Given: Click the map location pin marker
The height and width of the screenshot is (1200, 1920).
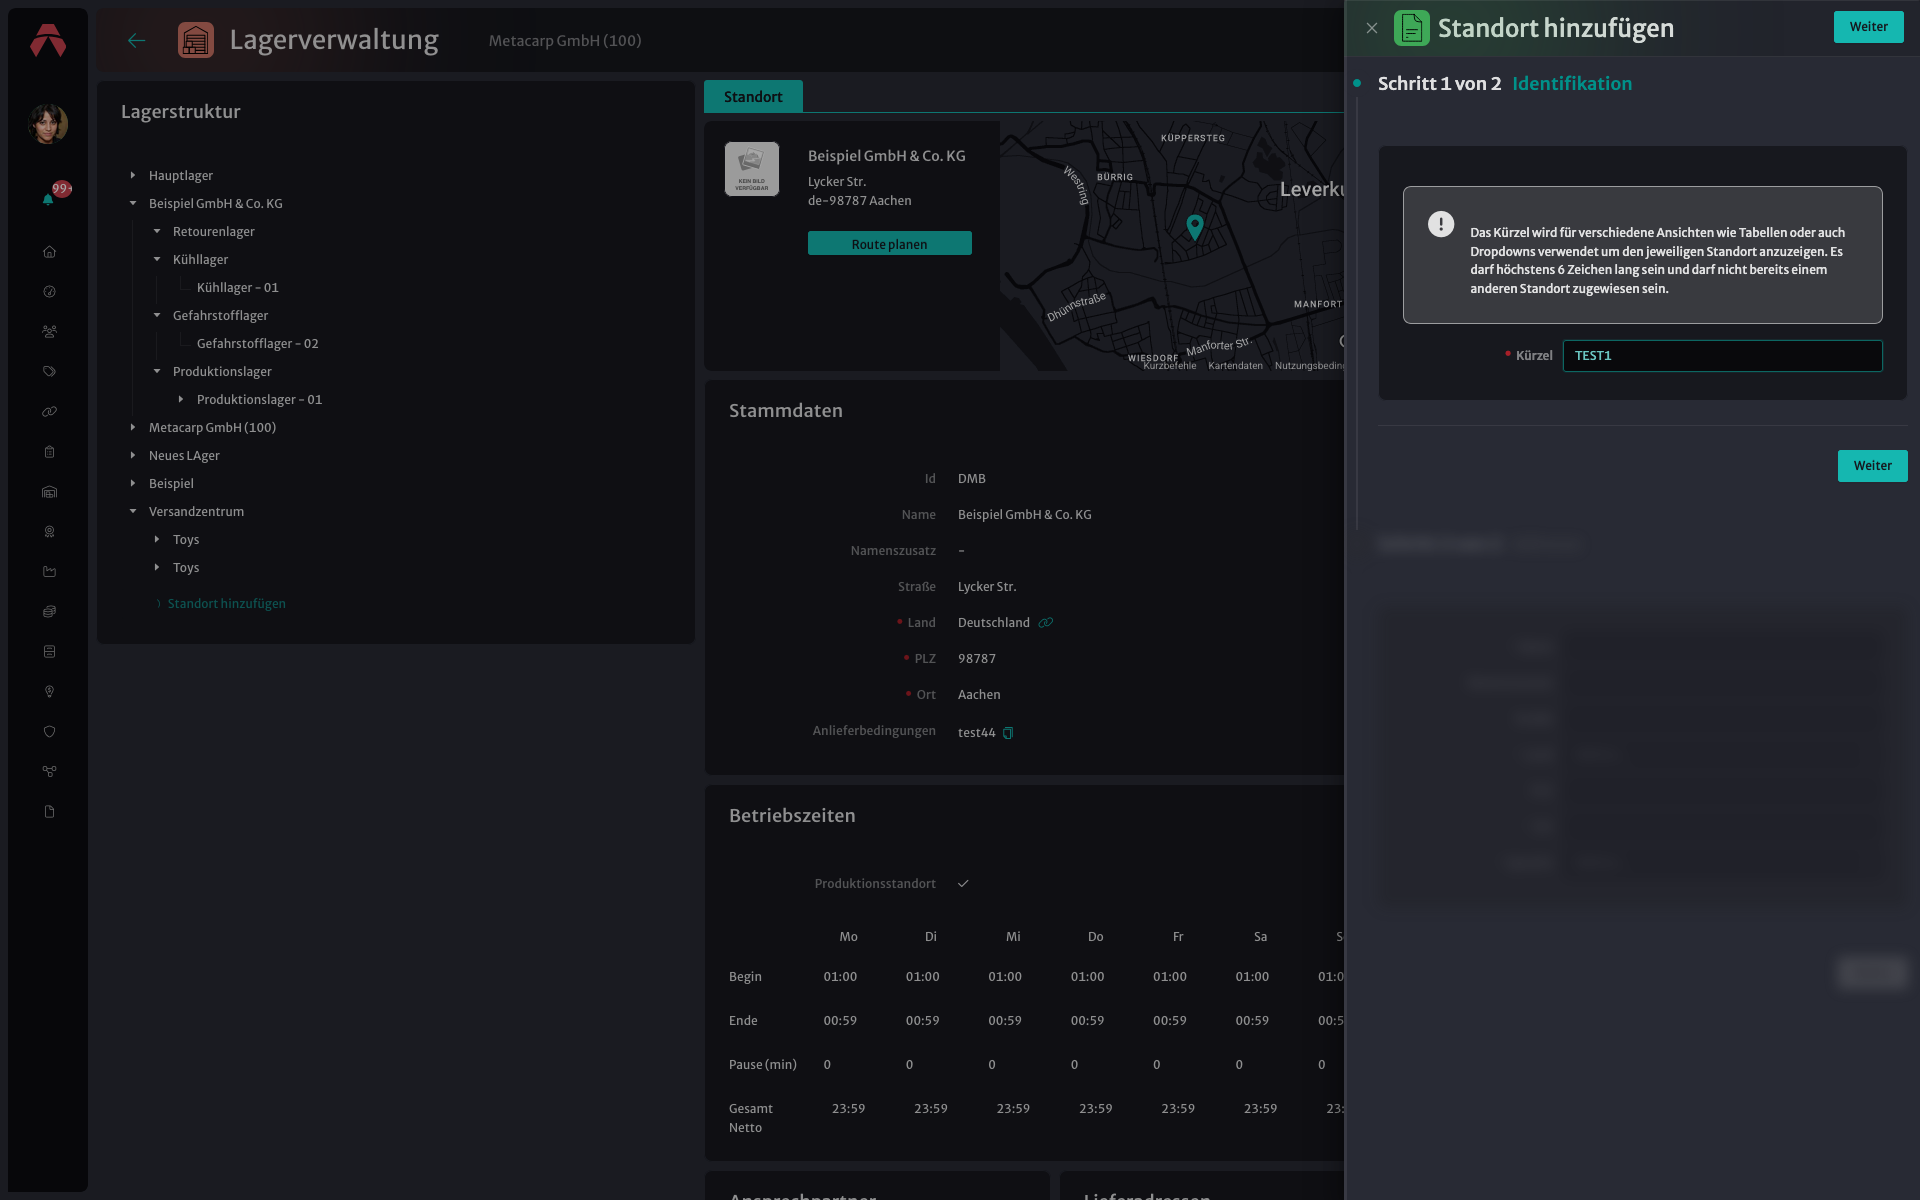Looking at the screenshot, I should pyautogui.click(x=1194, y=227).
